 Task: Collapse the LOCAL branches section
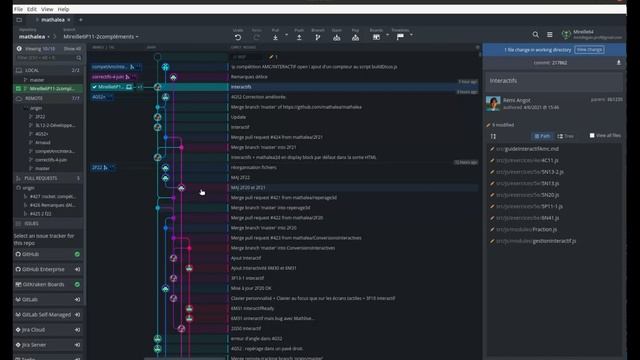48,70
